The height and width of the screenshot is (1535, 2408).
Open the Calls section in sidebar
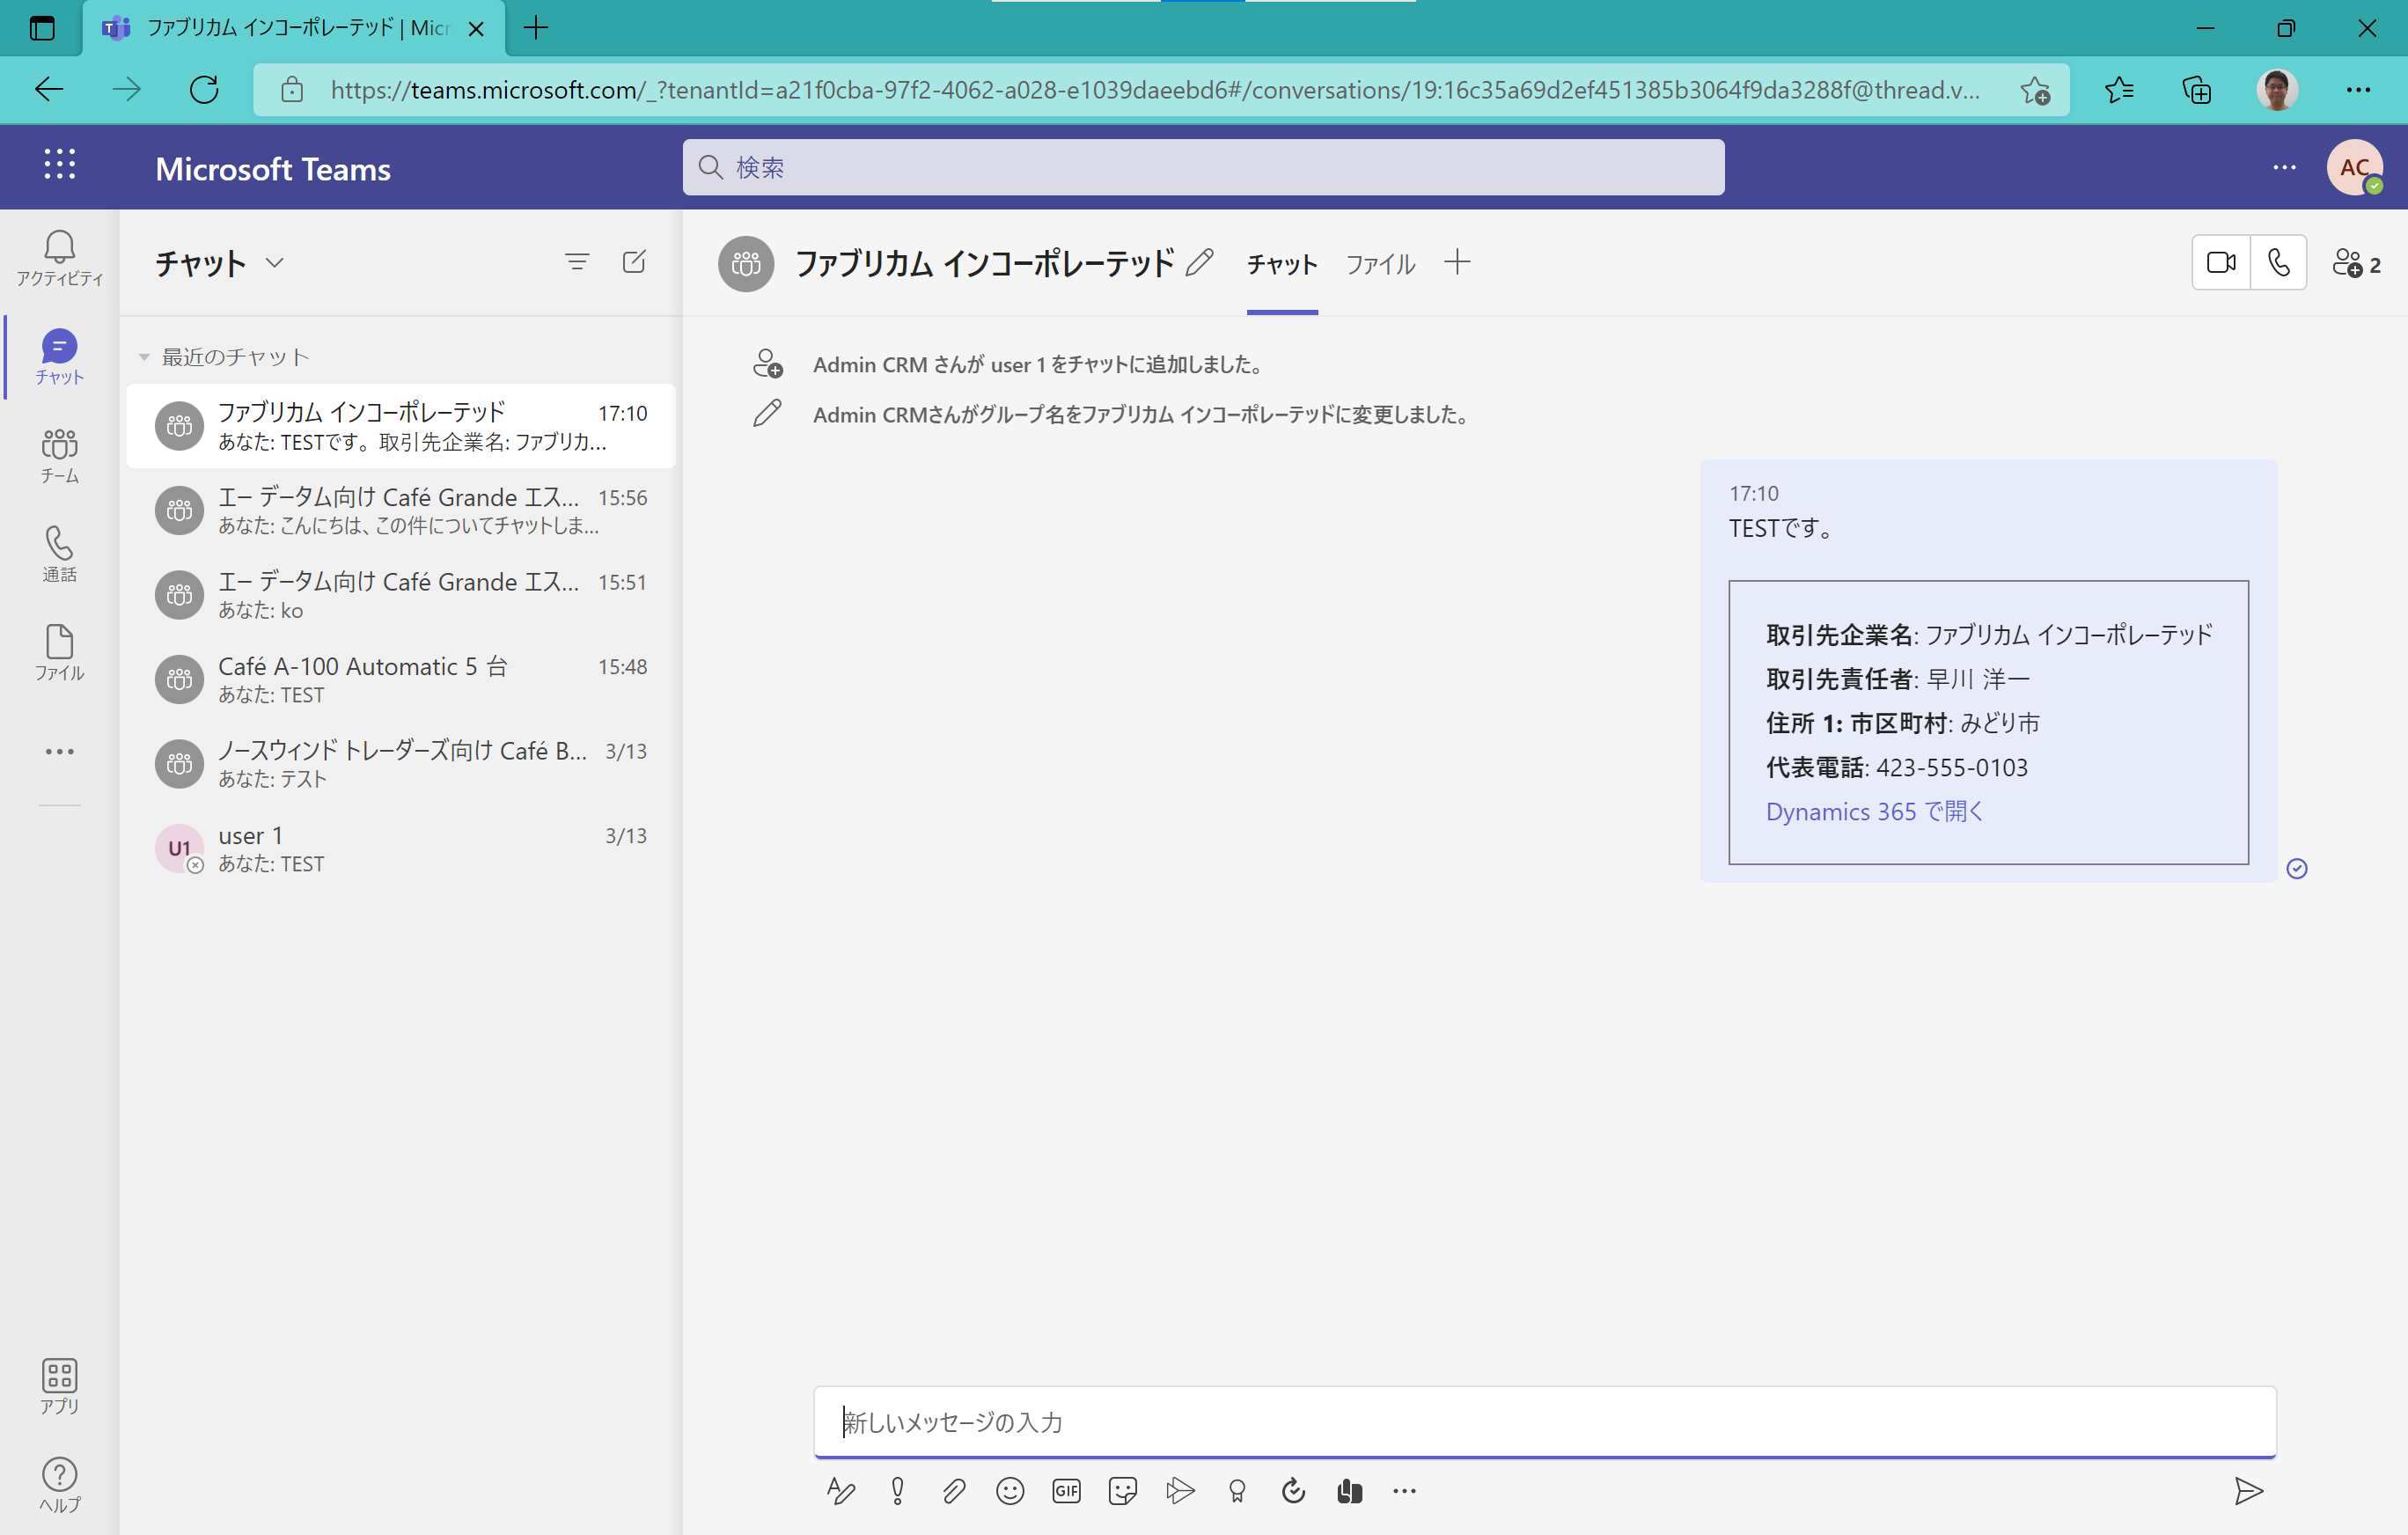click(x=59, y=555)
